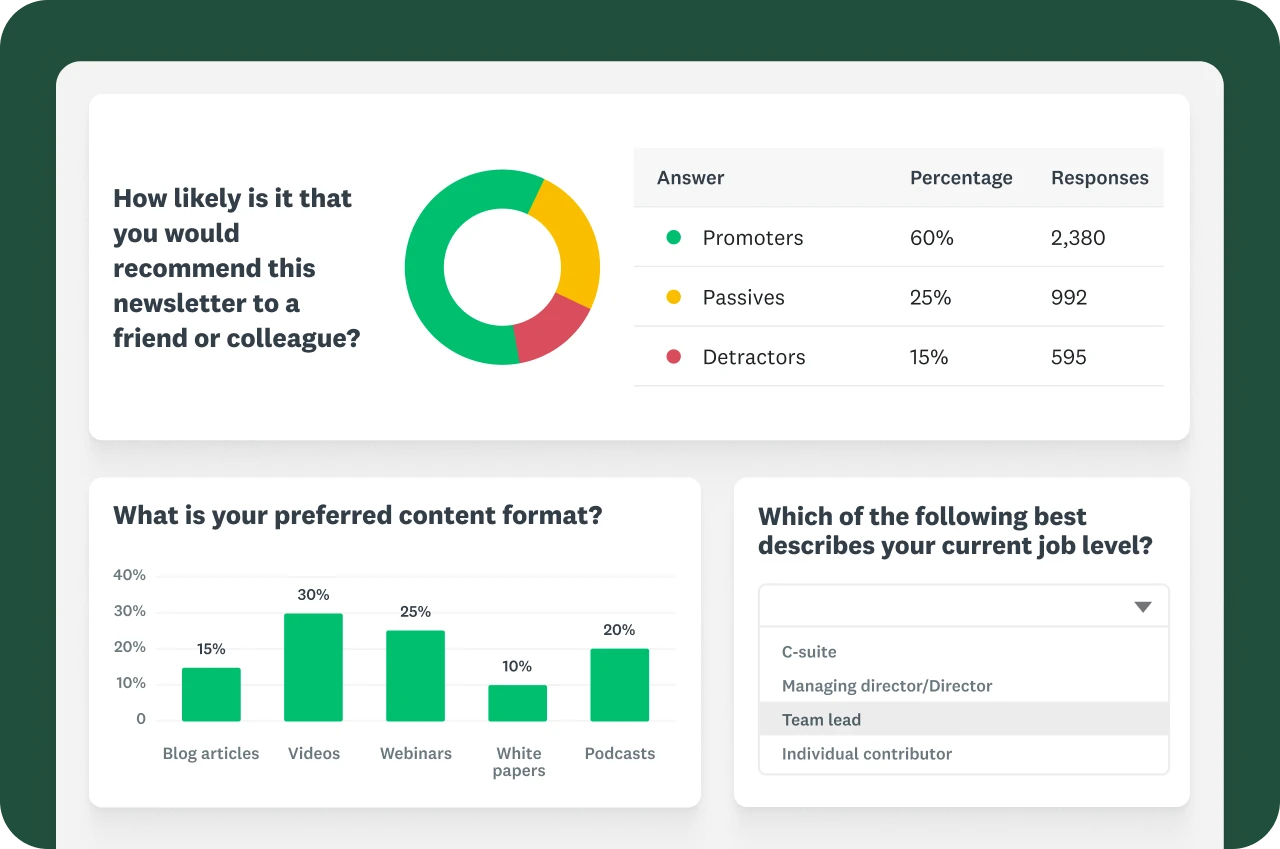Image resolution: width=1280 pixels, height=849 pixels.
Task: Click the Percentage column header
Action: point(960,178)
